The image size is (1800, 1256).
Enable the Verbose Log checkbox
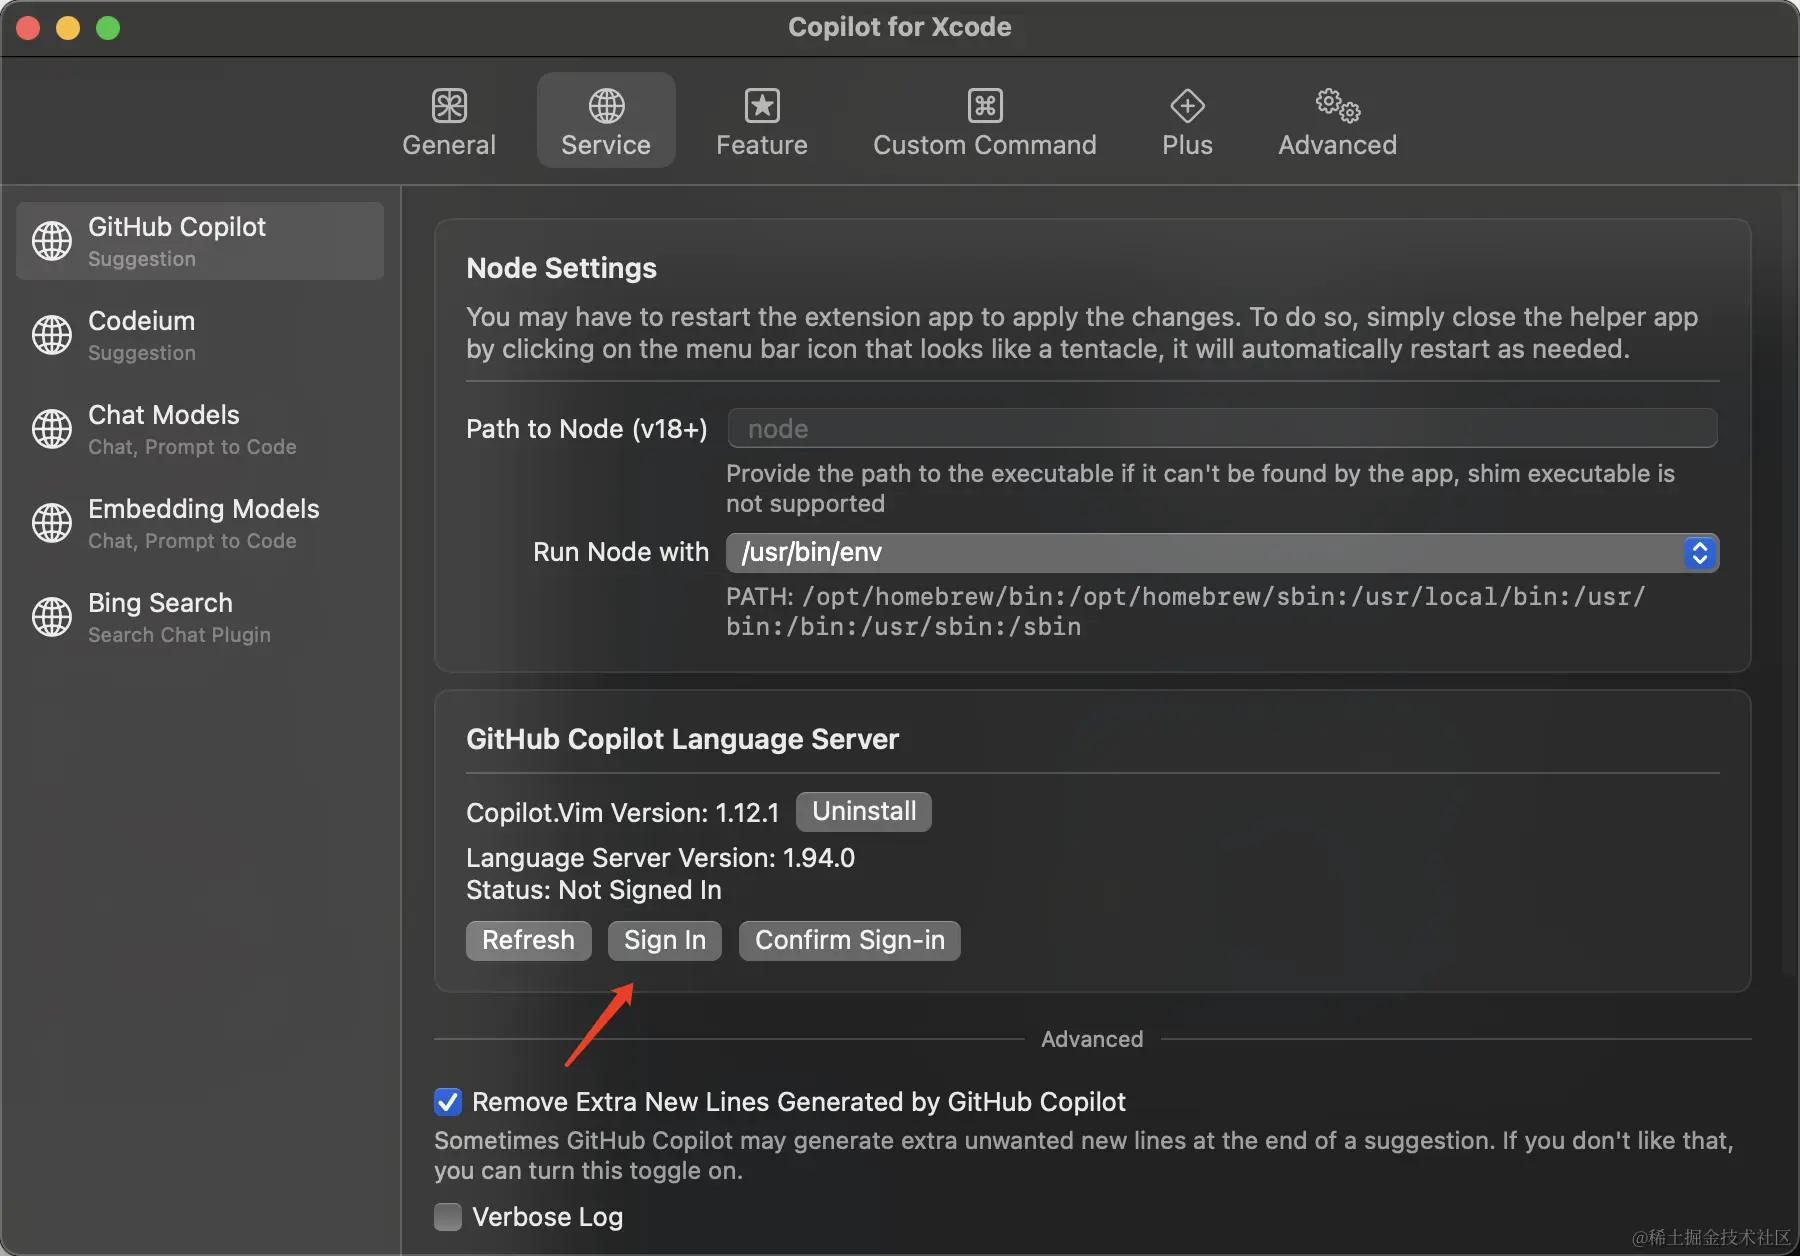click(447, 1217)
